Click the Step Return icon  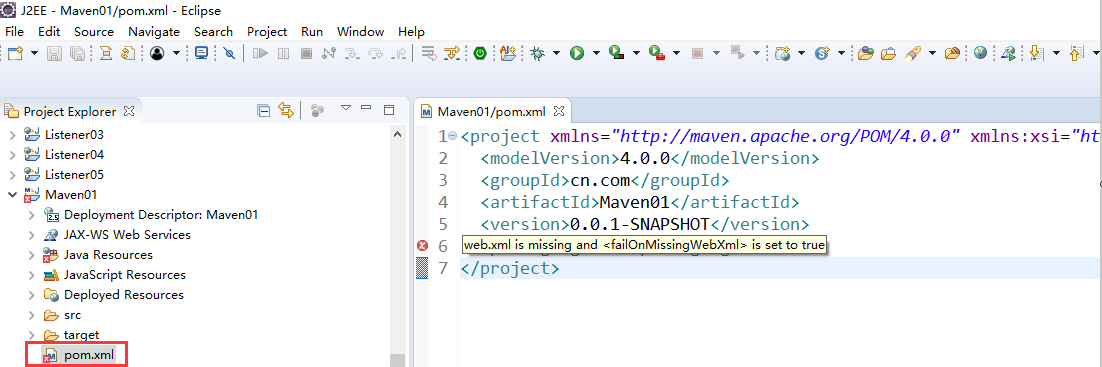pyautogui.click(x=398, y=53)
